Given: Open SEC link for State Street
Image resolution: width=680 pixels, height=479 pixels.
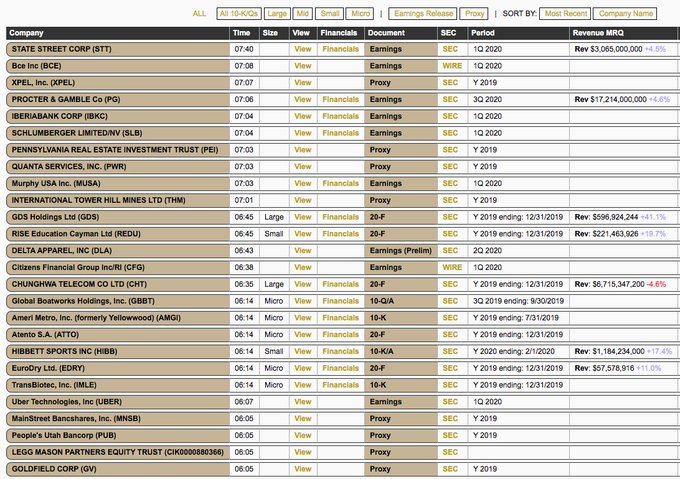Looking at the screenshot, I should (x=450, y=49).
